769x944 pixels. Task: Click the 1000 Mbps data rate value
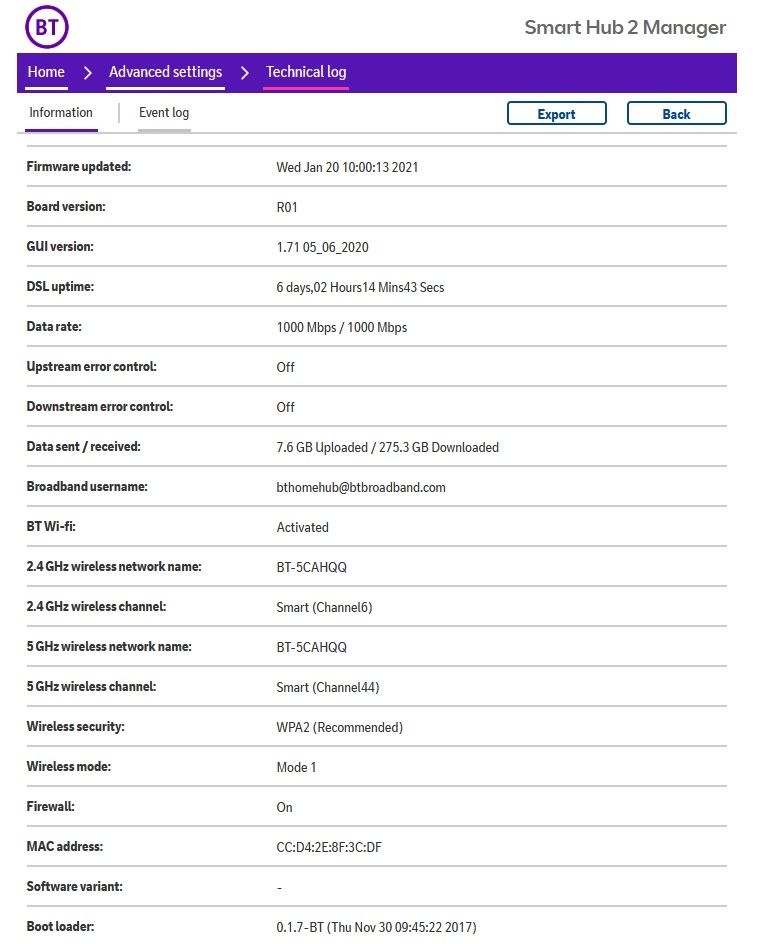(x=342, y=327)
